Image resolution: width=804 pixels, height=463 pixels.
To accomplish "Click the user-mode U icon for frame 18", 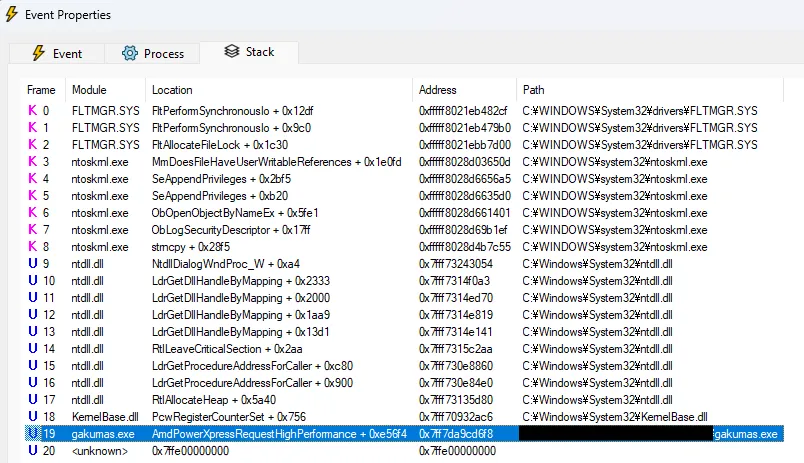I will click(x=33, y=416).
